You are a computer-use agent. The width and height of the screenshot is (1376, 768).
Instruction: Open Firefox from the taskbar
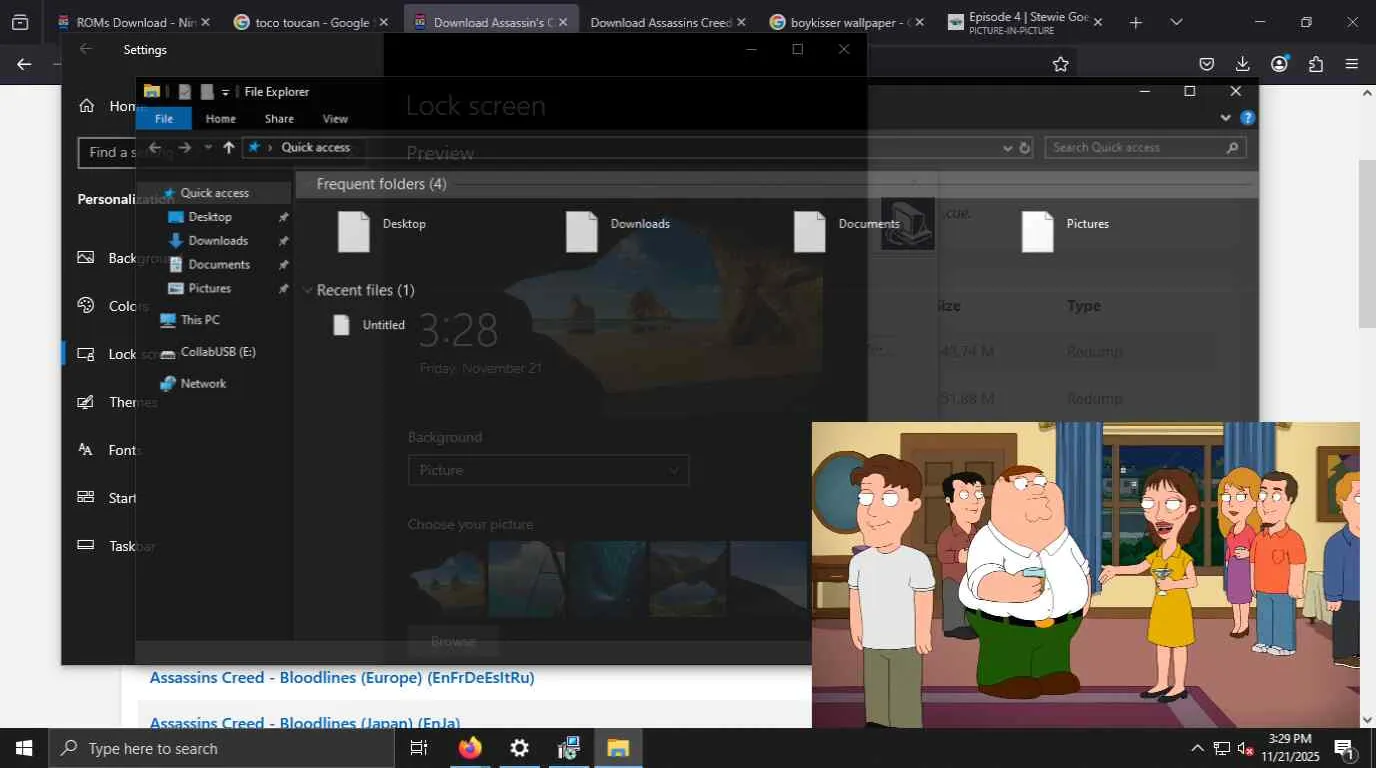(470, 748)
